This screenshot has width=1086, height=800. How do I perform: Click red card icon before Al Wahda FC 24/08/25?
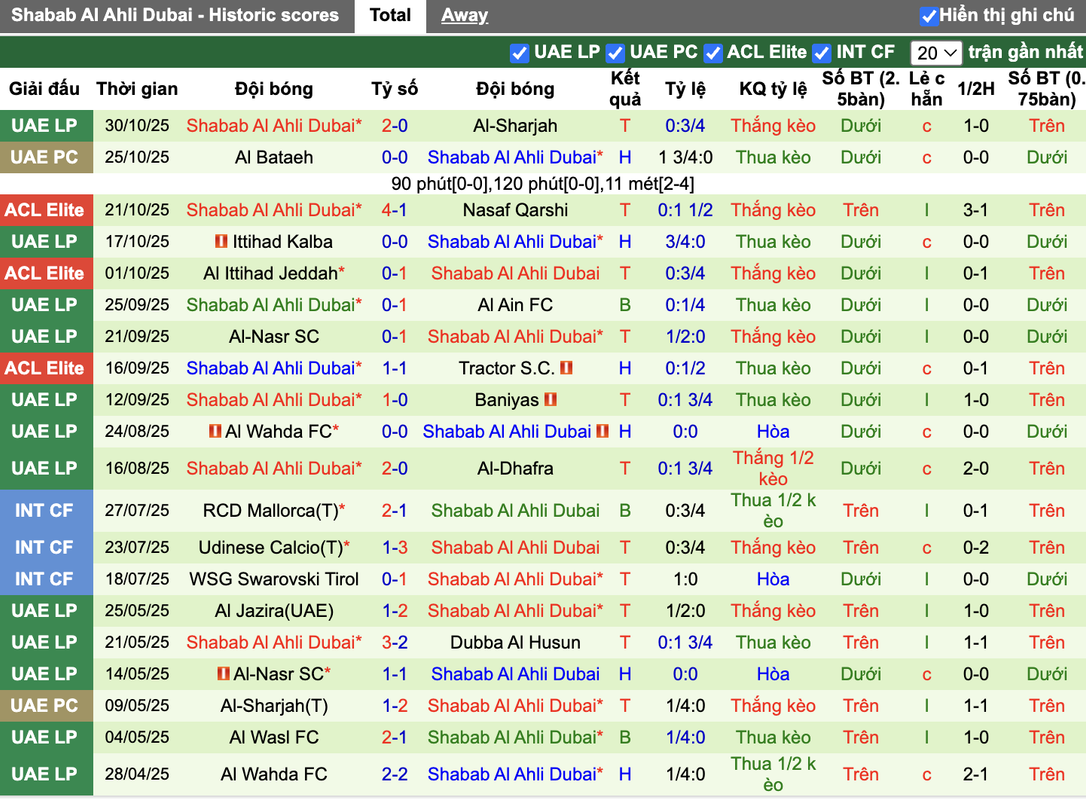215,432
